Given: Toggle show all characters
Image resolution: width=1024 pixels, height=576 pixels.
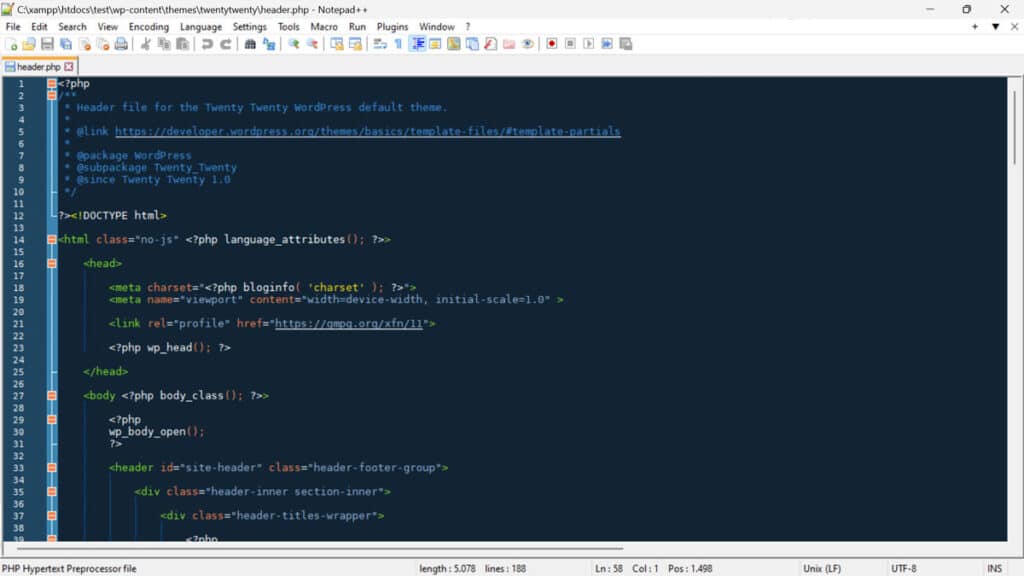Looking at the screenshot, I should [x=398, y=43].
